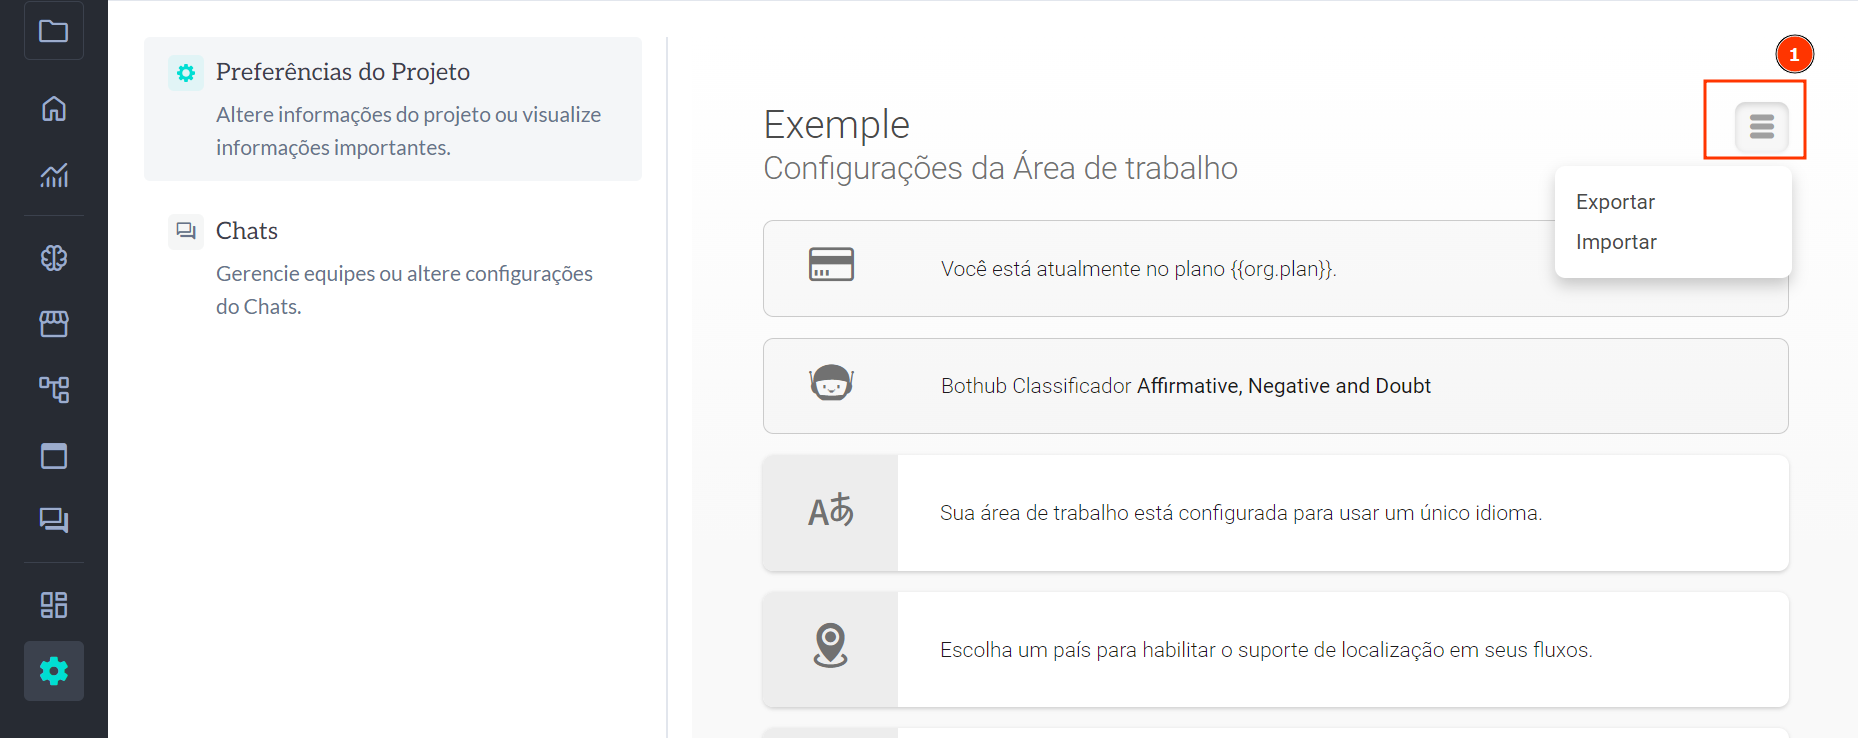Open the dashboard grid icon
1858x738 pixels.
click(x=54, y=605)
